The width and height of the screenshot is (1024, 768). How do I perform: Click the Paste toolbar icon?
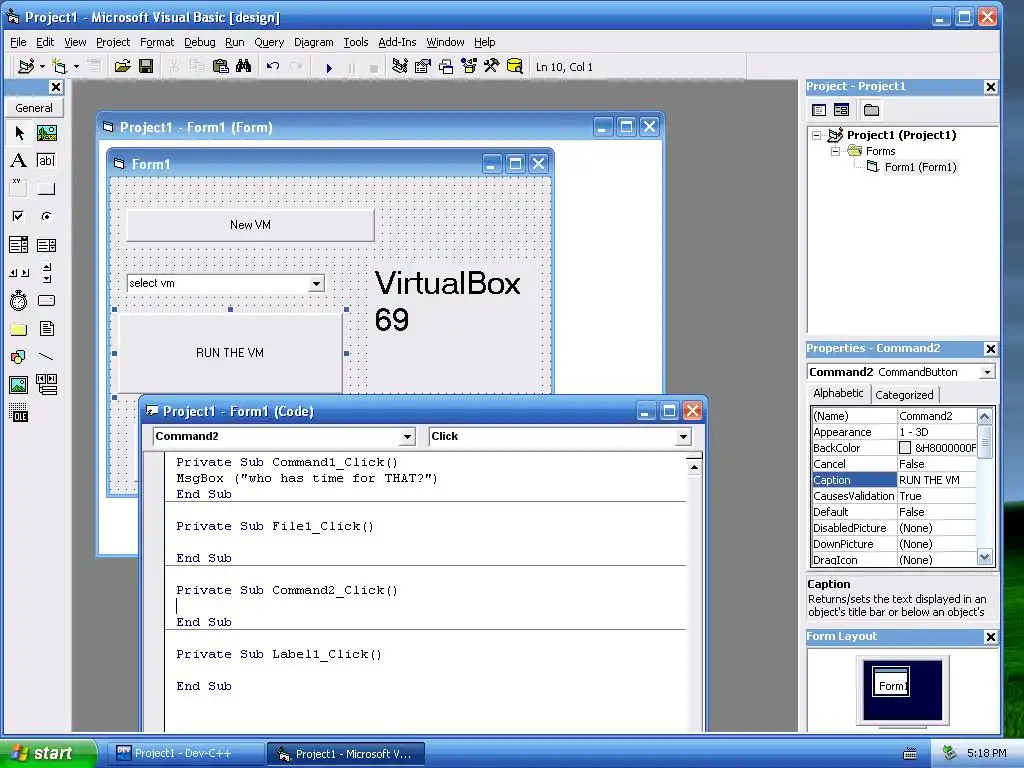pos(221,66)
